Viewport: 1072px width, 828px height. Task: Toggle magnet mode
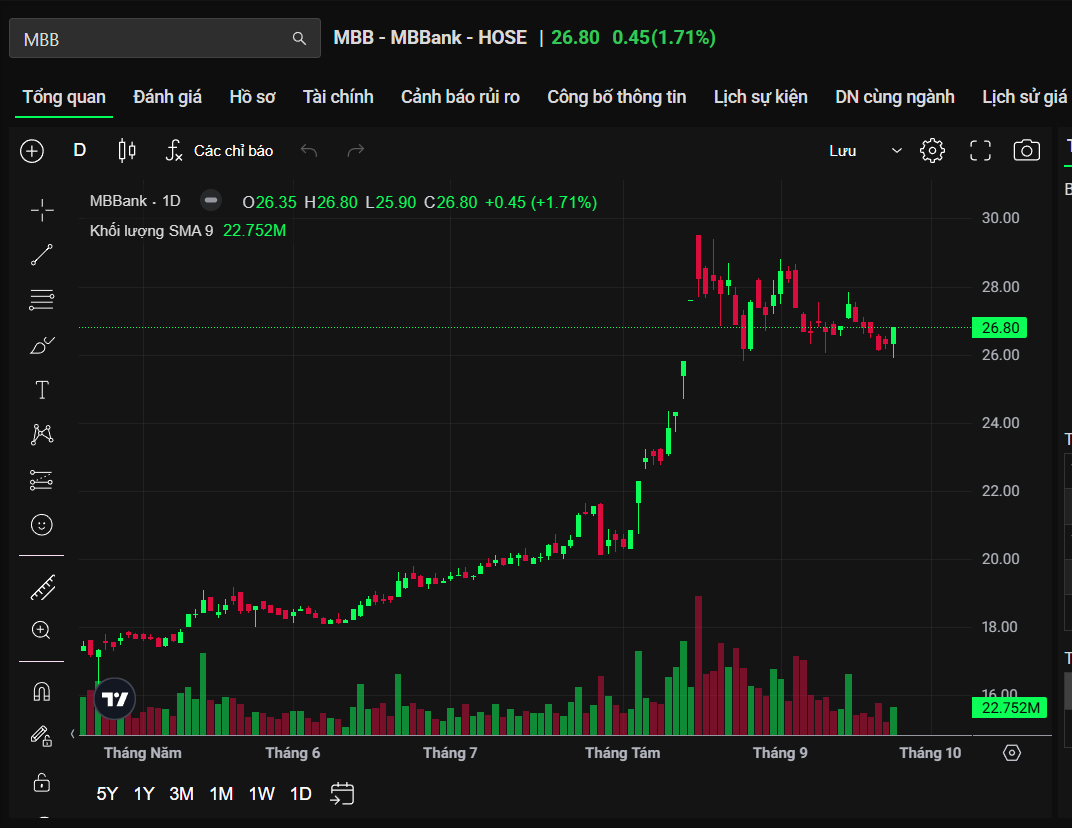tap(42, 692)
